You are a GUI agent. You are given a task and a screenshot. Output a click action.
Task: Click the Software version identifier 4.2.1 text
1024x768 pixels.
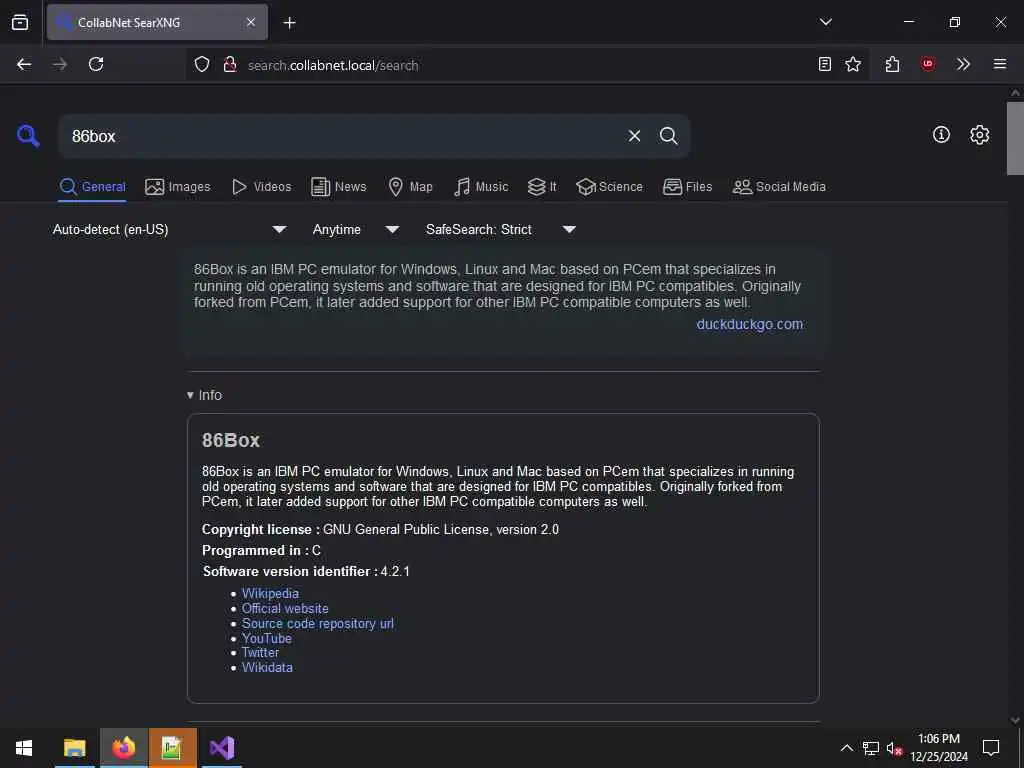(x=306, y=571)
